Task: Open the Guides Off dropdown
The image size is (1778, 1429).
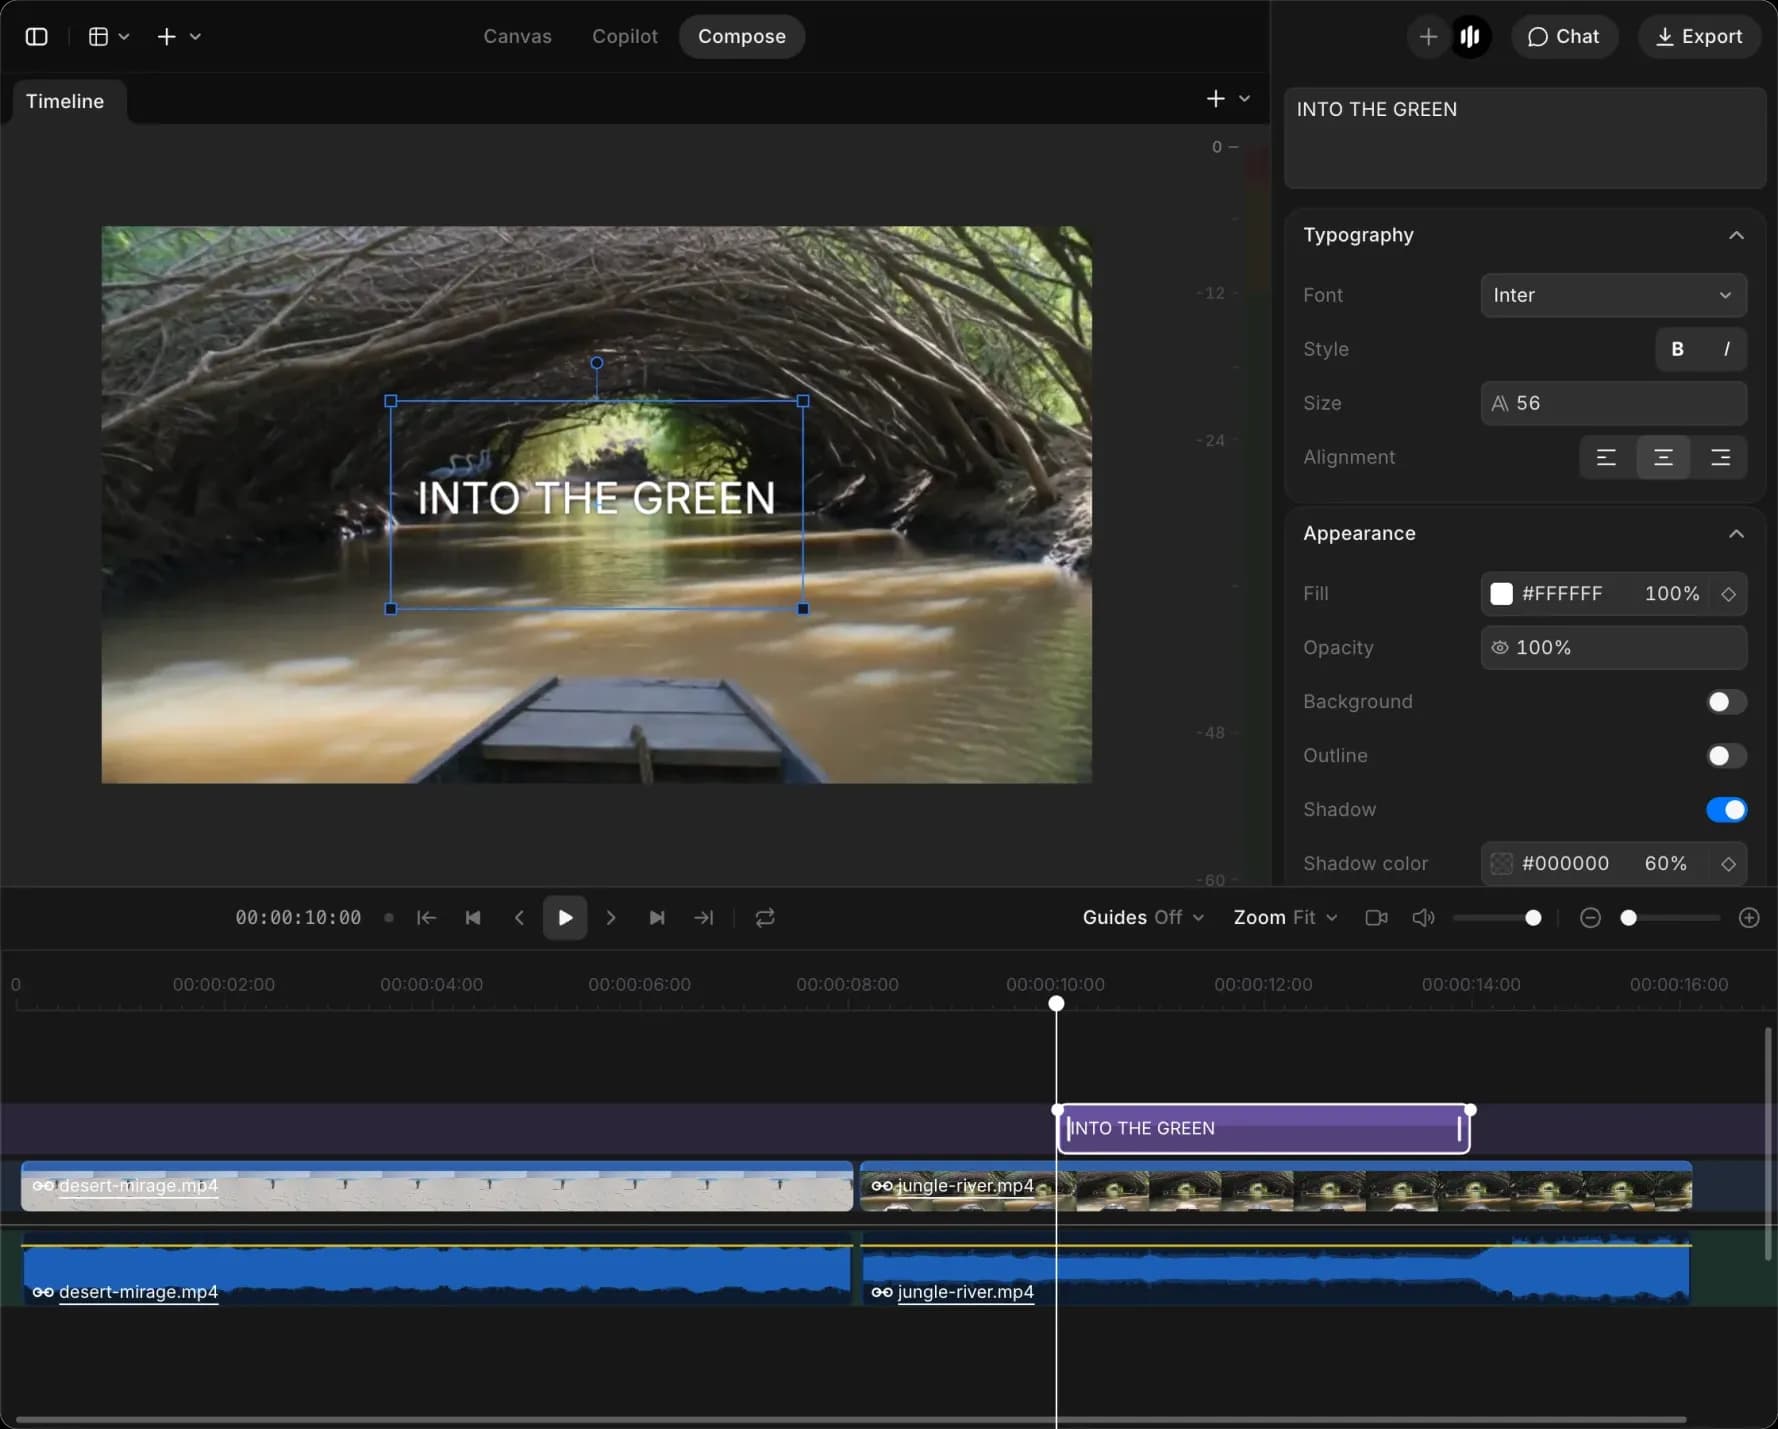Action: click(1143, 917)
